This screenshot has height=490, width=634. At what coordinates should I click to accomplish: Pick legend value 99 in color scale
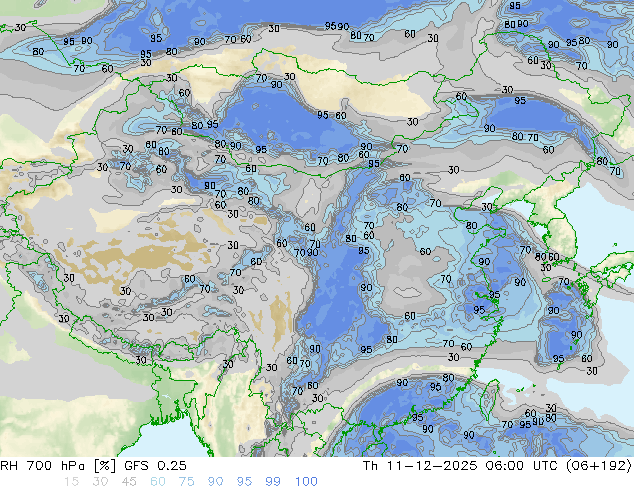tap(273, 482)
